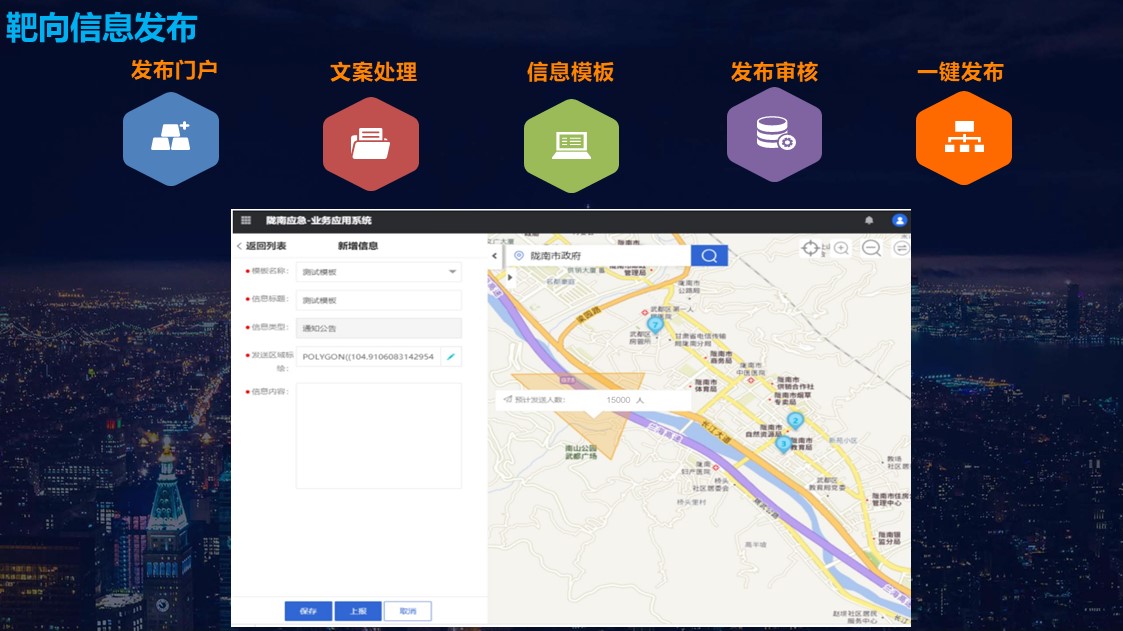Expand the map side panel right arrow
This screenshot has height=631, width=1123.
click(510, 277)
